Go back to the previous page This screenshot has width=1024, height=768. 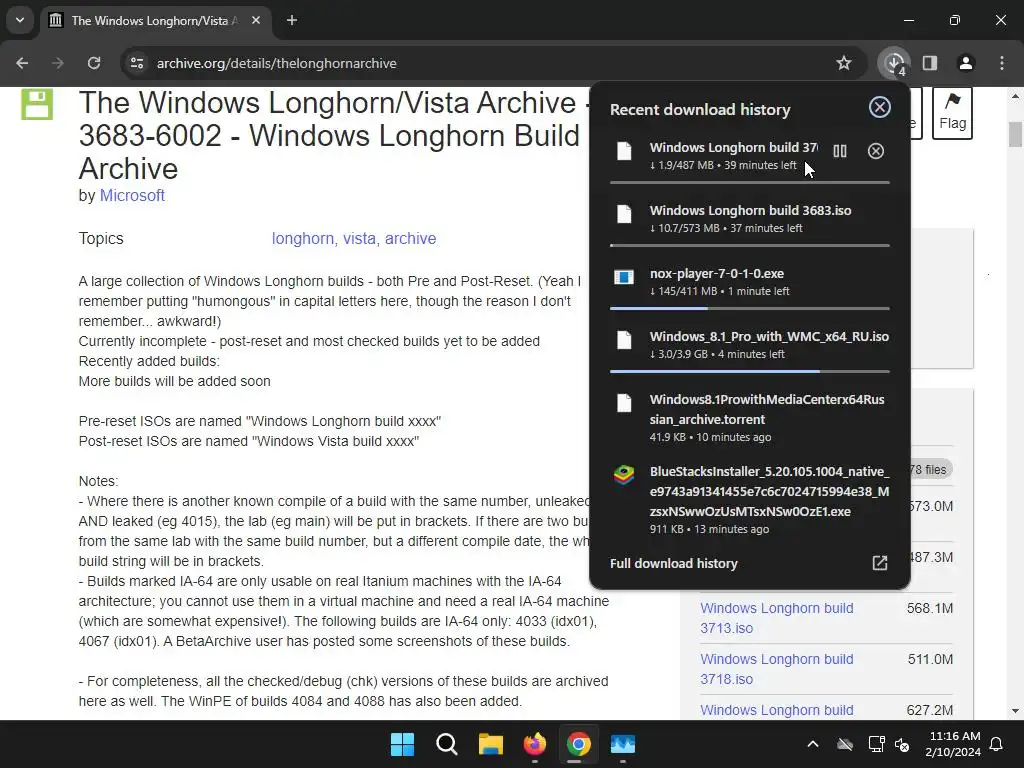pos(22,63)
